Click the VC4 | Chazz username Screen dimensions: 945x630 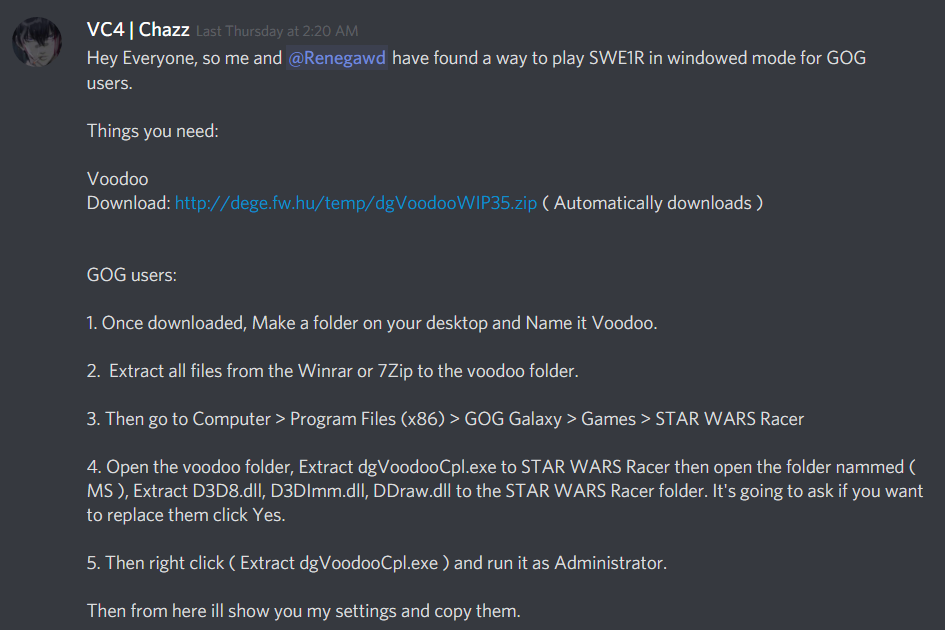coord(138,30)
